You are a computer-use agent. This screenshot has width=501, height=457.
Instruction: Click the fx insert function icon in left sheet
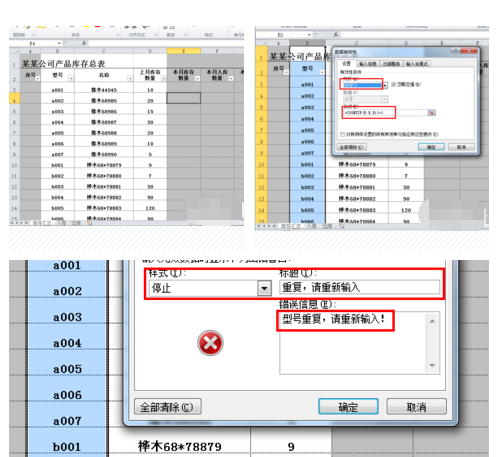tap(84, 43)
